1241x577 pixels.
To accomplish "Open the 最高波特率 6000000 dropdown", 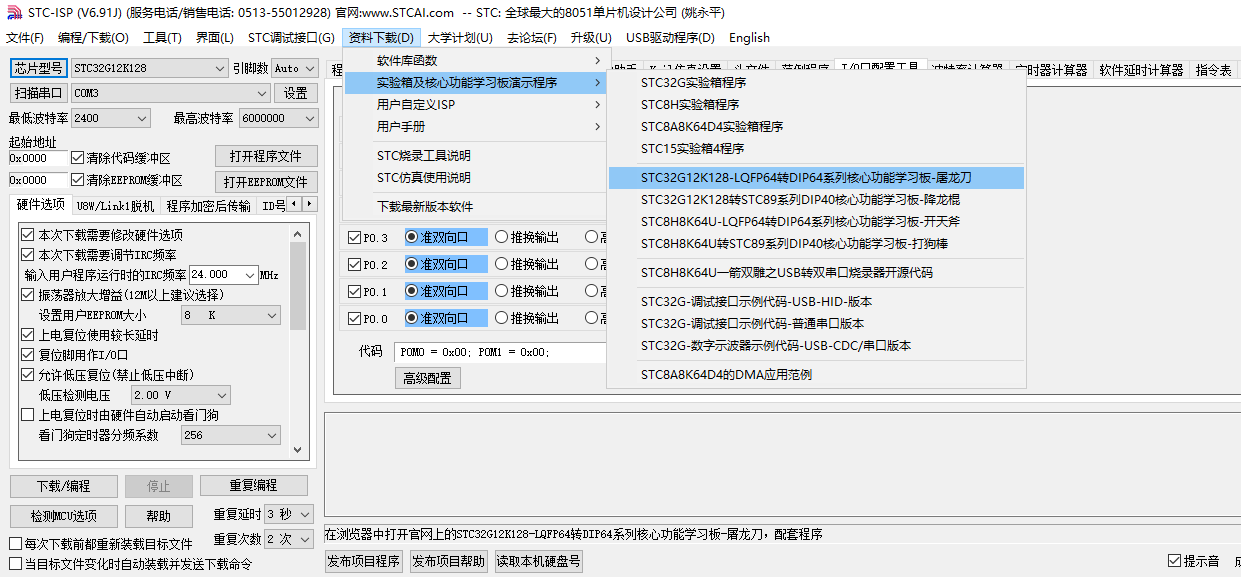I will (x=278, y=118).
